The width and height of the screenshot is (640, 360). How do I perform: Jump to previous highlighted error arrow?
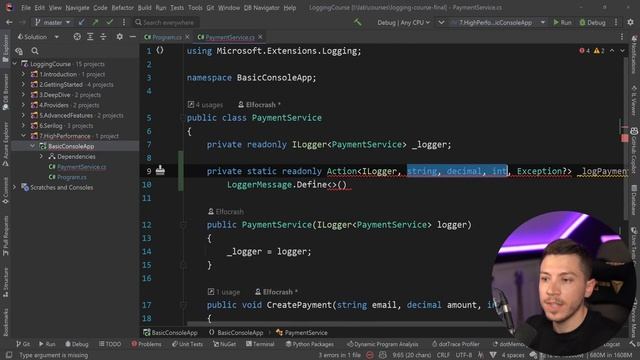(612, 51)
